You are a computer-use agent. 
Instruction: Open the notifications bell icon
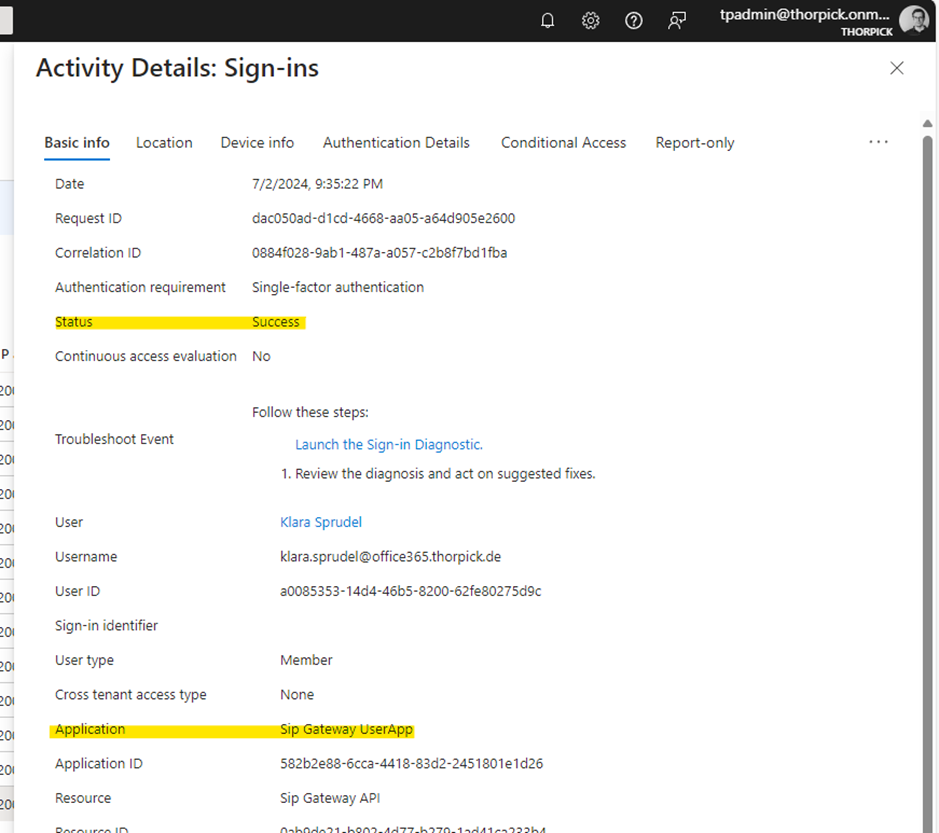pos(547,21)
